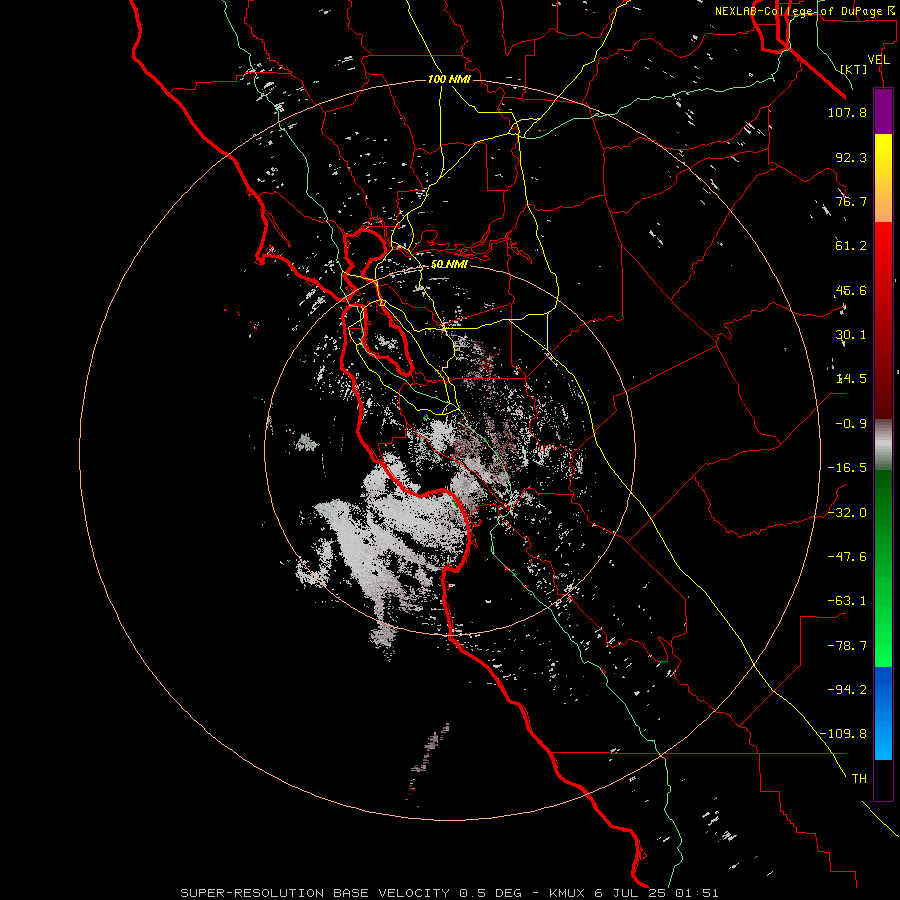Click the 45.6 legend value
Image resolution: width=900 pixels, height=900 pixels.
[x=851, y=290]
